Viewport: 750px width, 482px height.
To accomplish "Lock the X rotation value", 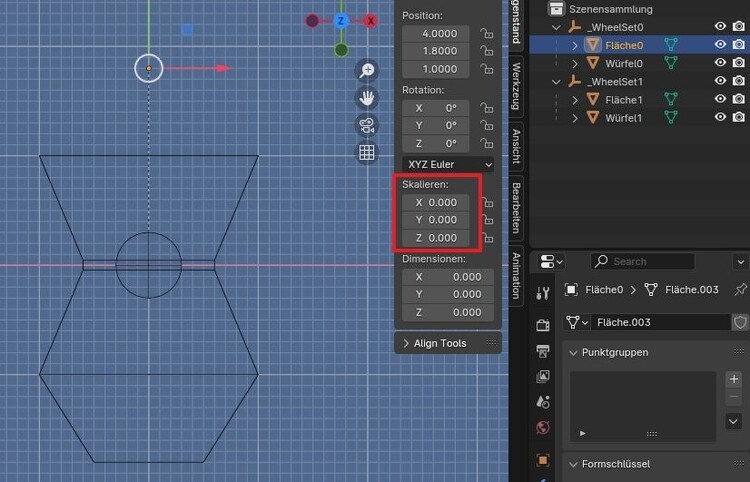I will [x=487, y=108].
